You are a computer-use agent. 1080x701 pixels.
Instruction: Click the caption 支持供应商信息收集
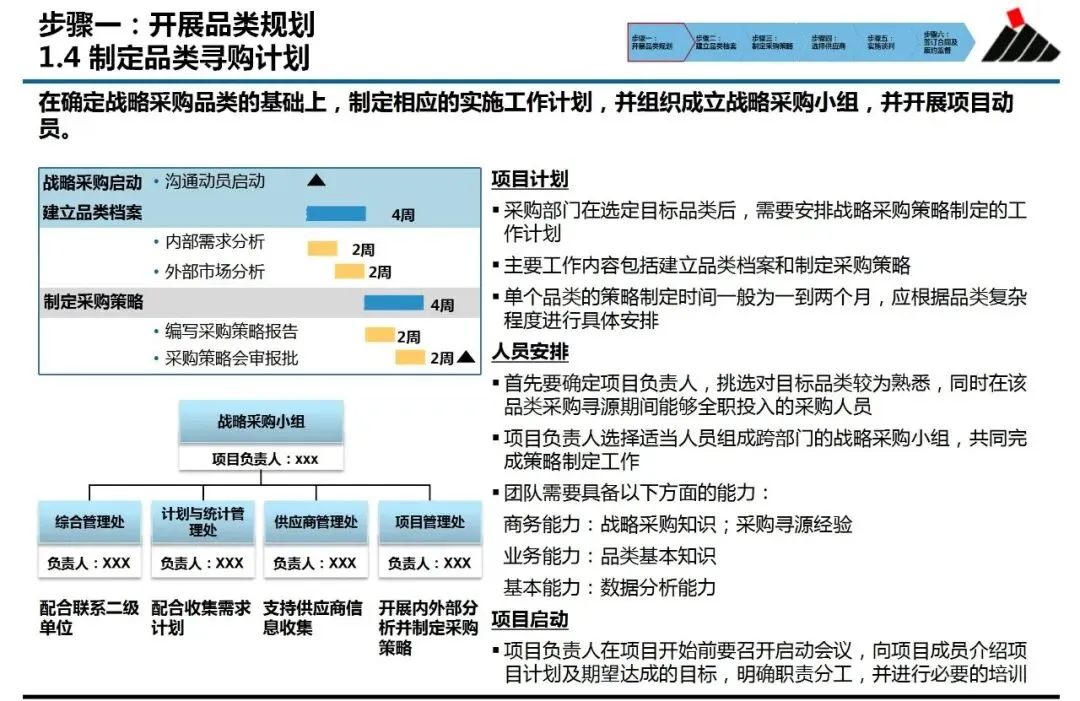[x=313, y=618]
